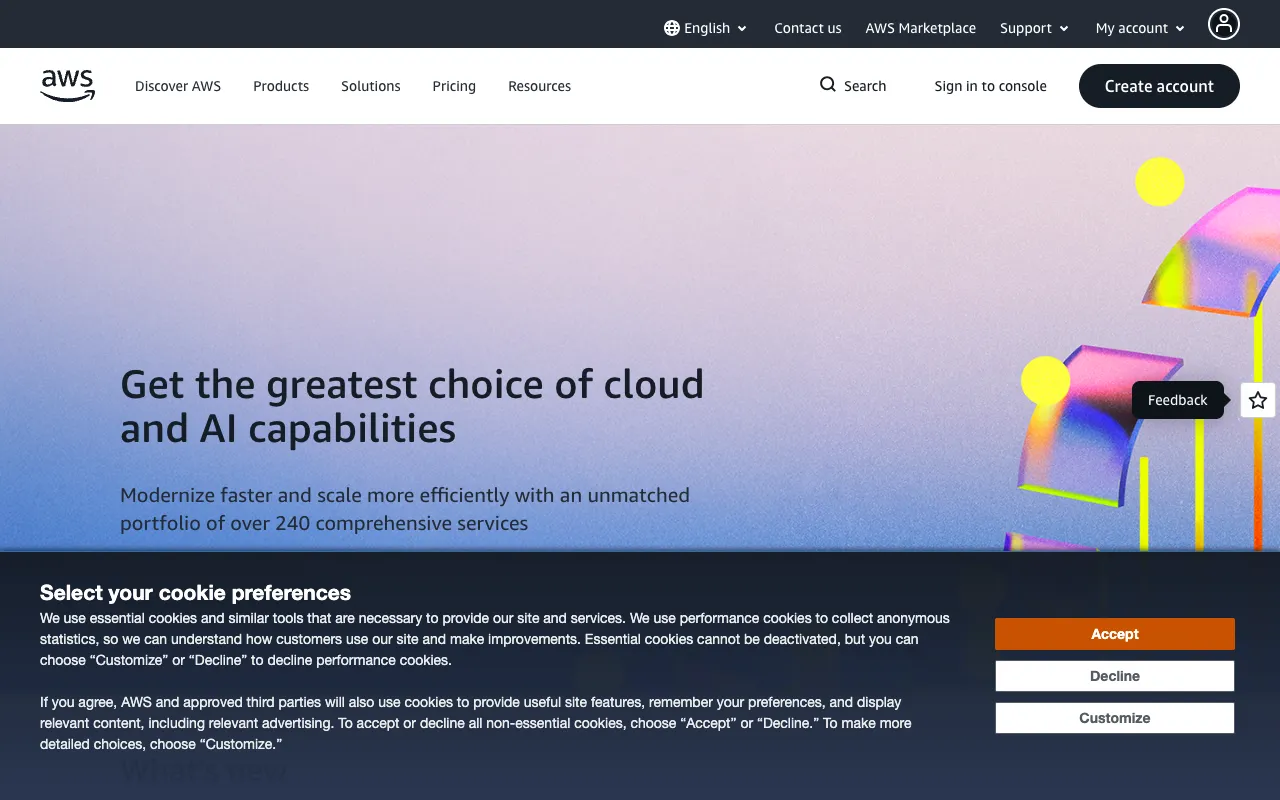Open the Support dropdown

coord(1033,28)
